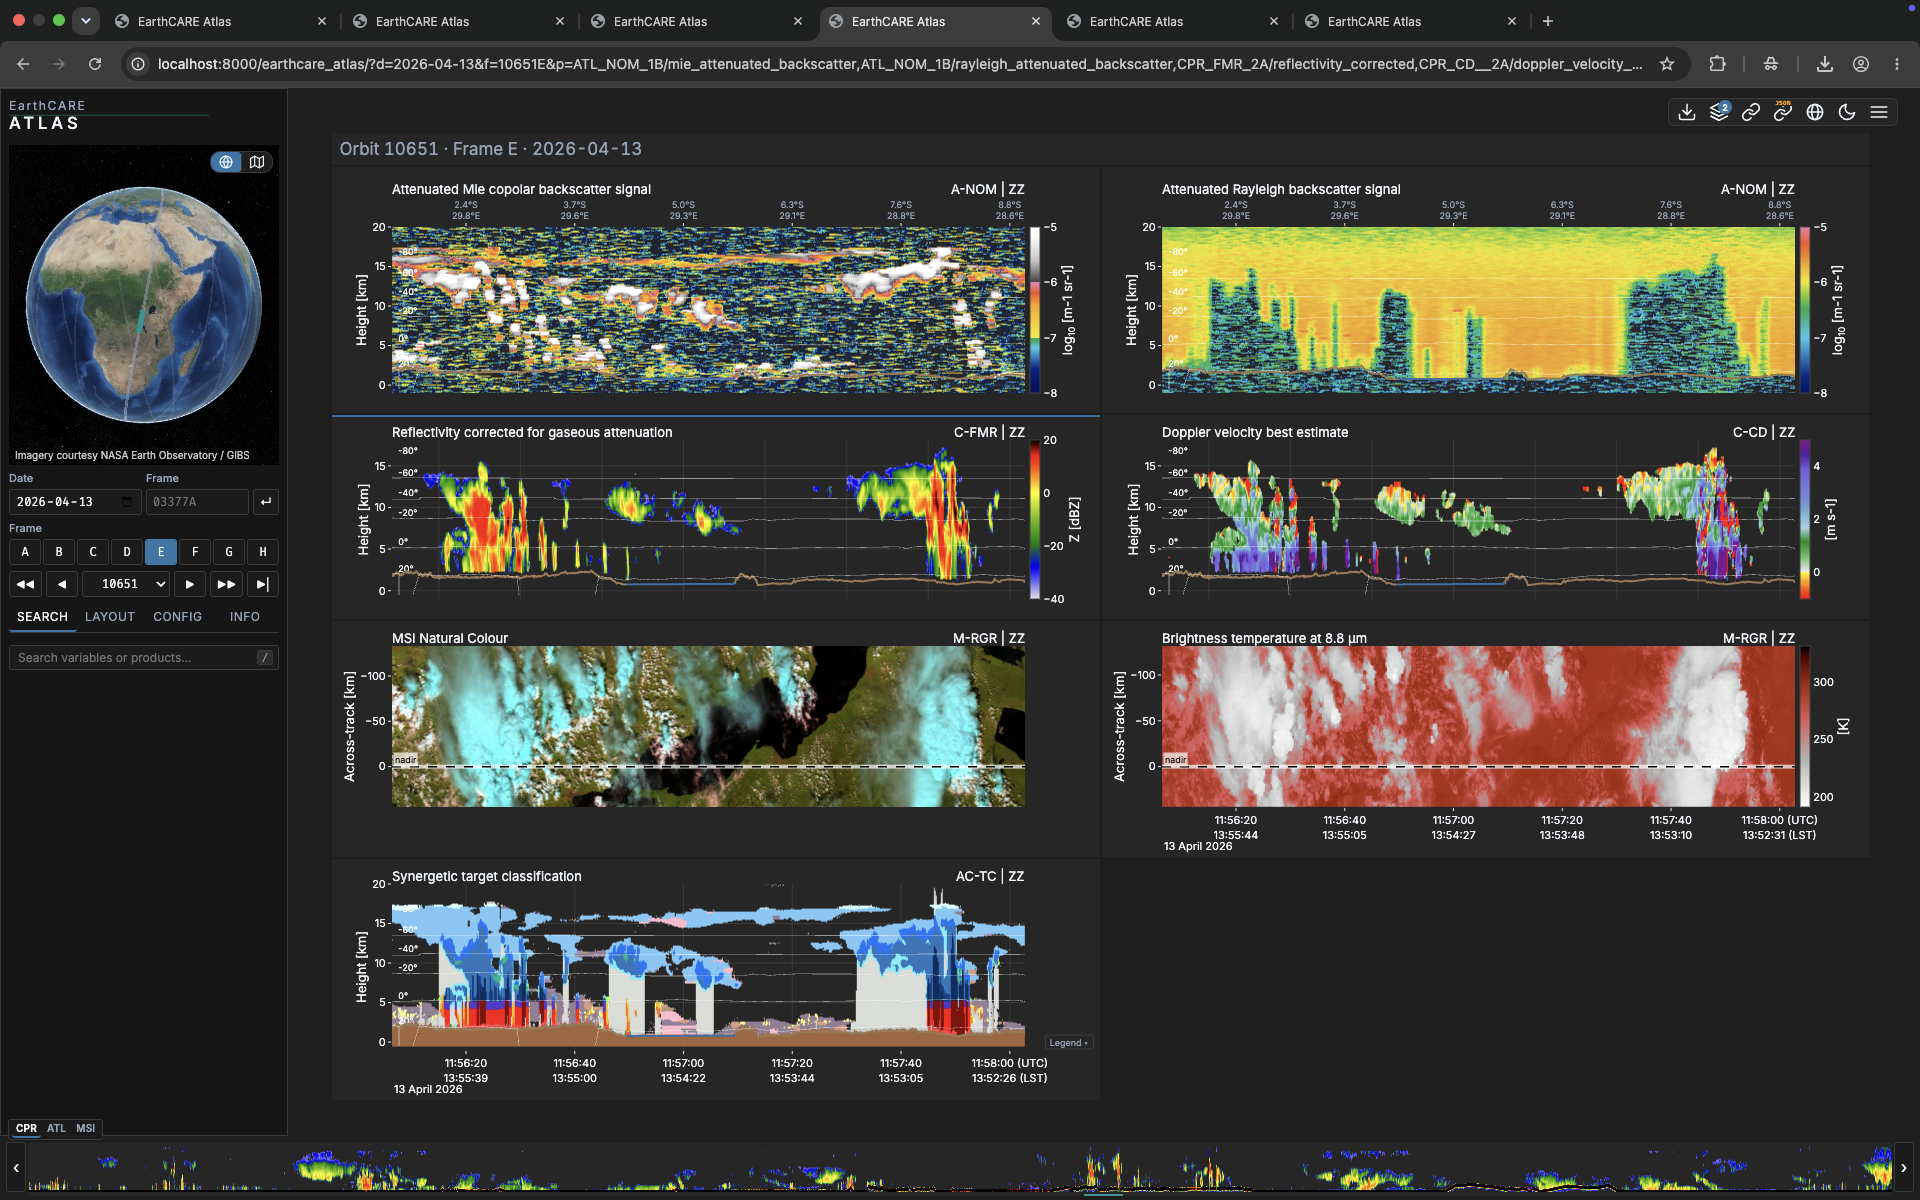Select frame D
The width and height of the screenshot is (1920, 1200).
(x=127, y=552)
